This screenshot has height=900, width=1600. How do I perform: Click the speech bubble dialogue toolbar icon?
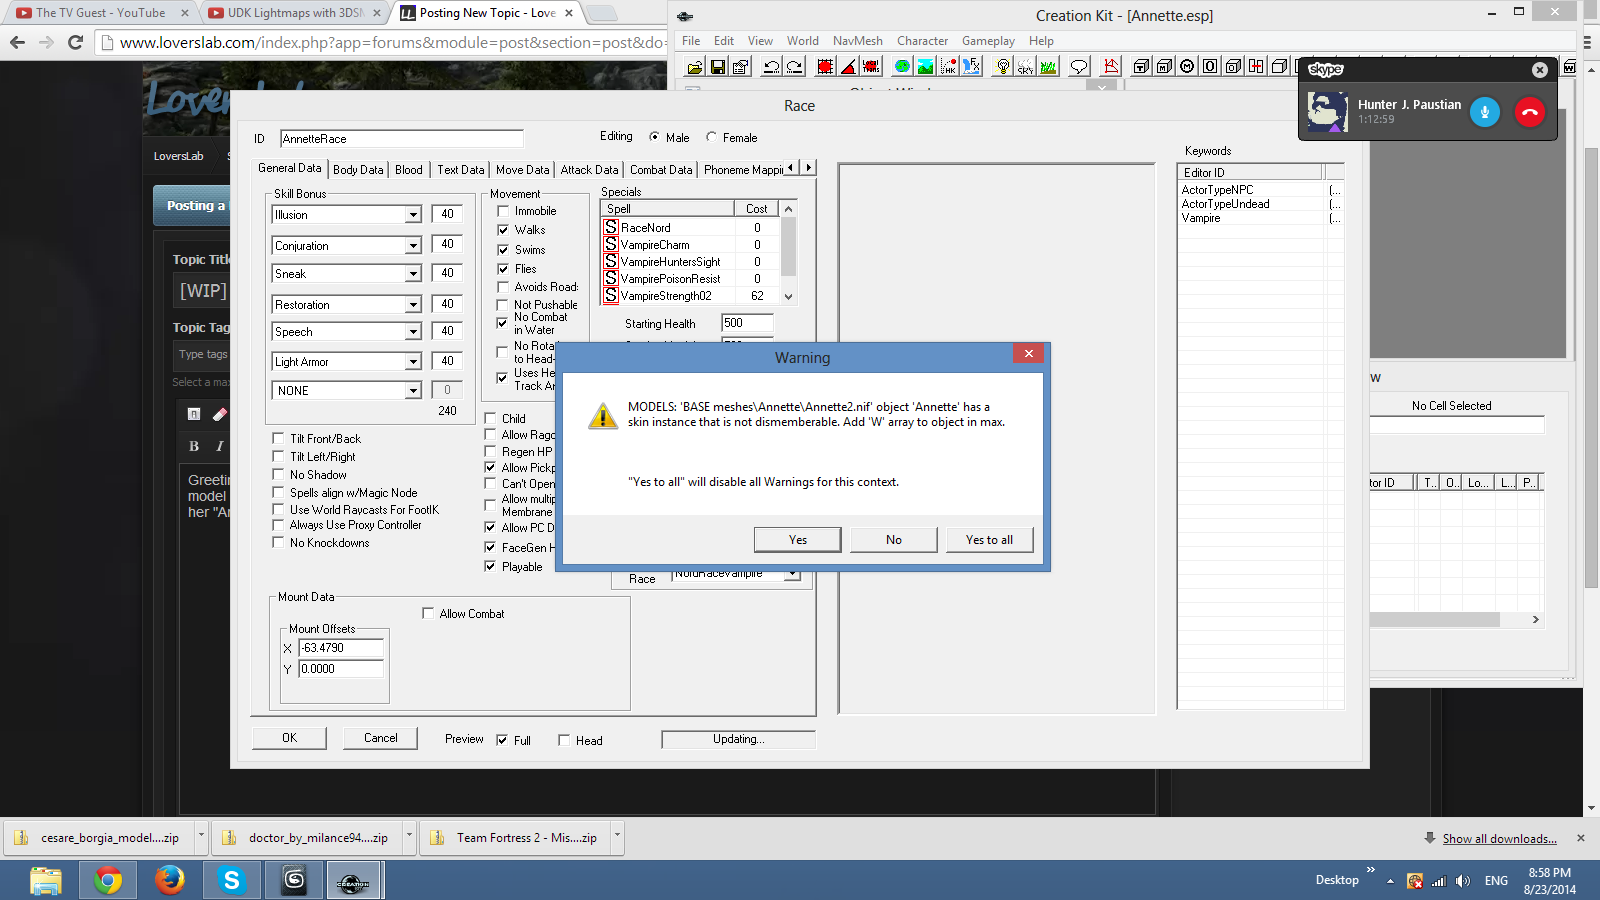point(1079,67)
